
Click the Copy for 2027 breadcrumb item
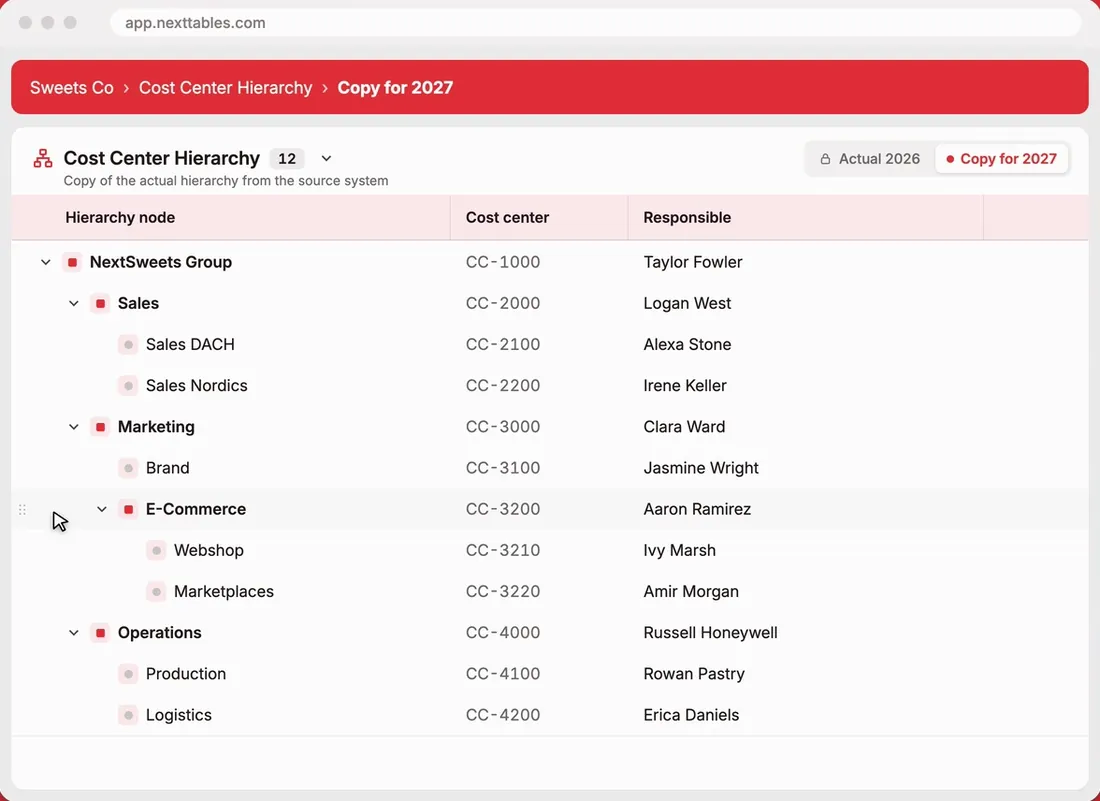point(395,88)
